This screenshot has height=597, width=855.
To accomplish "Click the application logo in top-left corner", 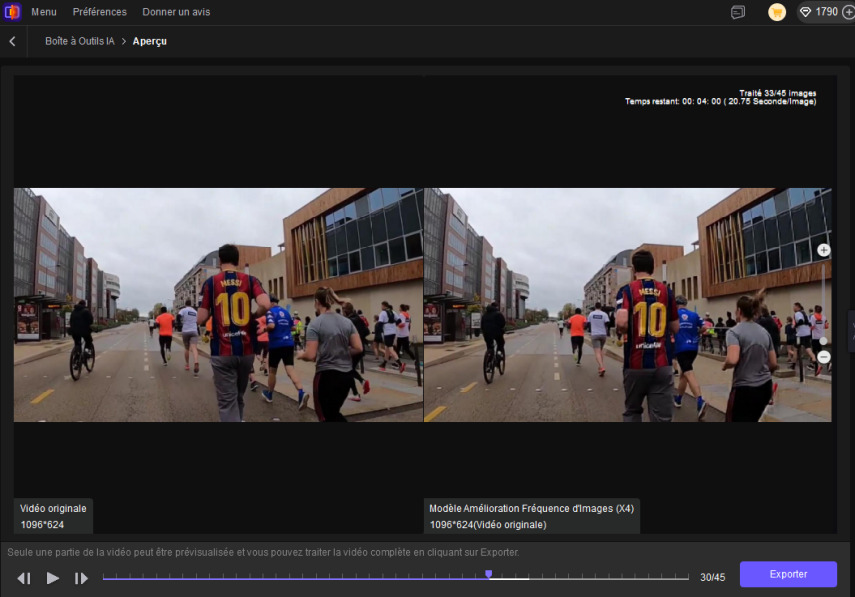I will coord(11,11).
